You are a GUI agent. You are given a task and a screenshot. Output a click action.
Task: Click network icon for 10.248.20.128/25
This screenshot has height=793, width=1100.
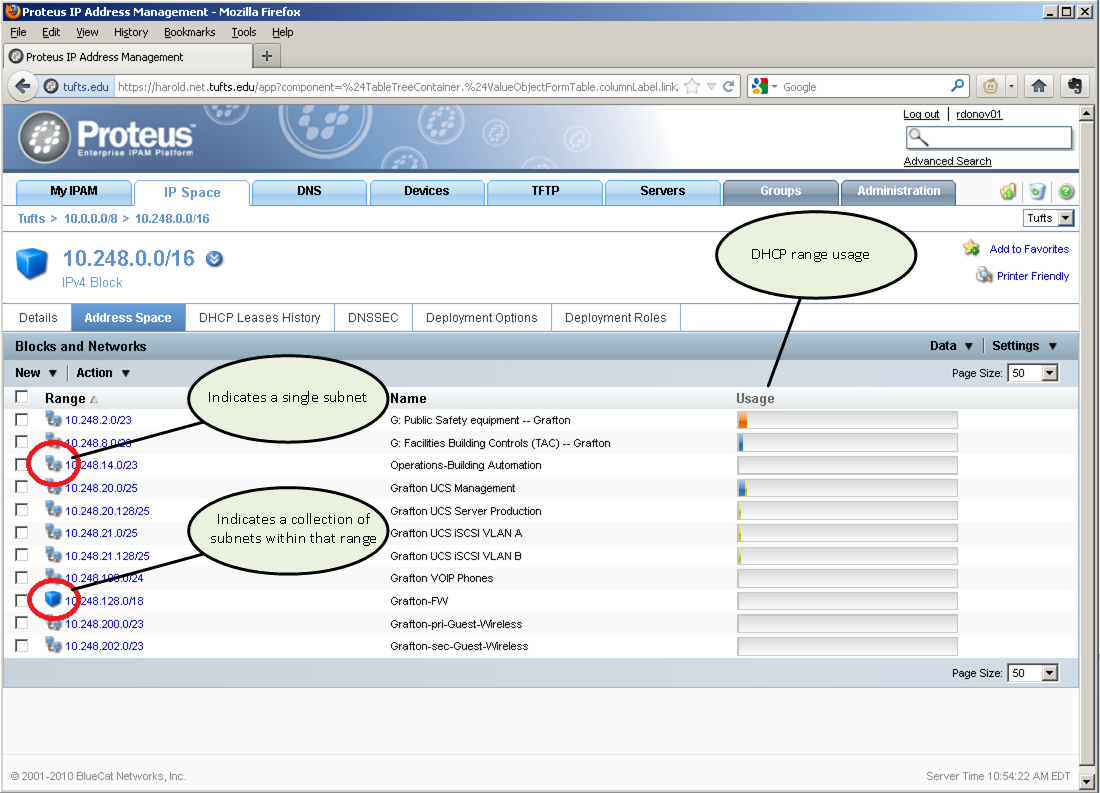tap(53, 509)
